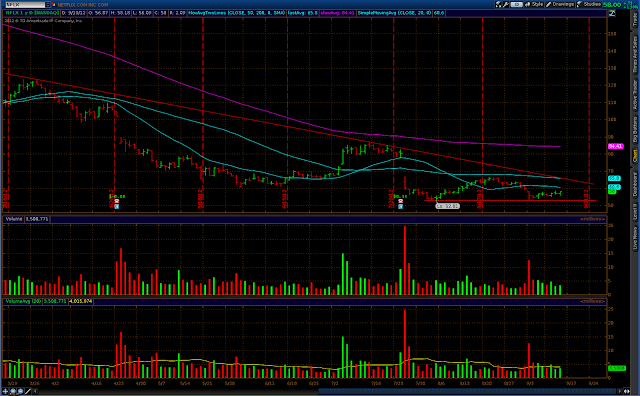Select the trendline drawing tool icon
Viewport: 640px width, 396px height.
pos(28,391)
